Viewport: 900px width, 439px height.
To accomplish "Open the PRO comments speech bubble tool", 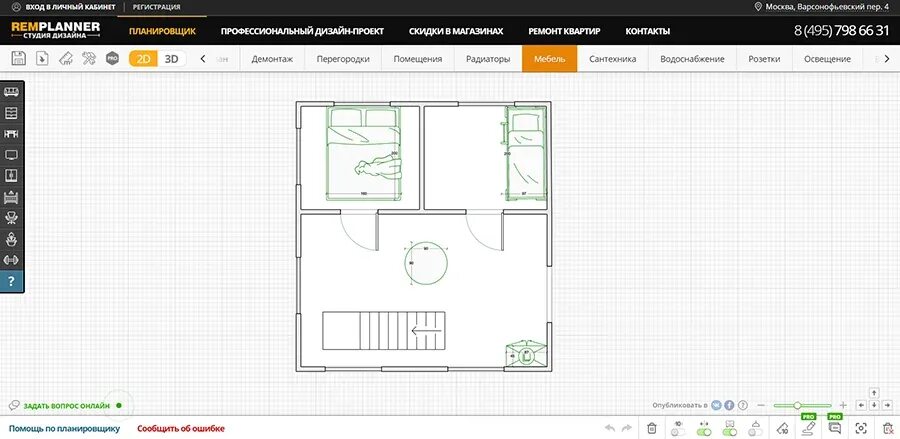I will (x=835, y=428).
